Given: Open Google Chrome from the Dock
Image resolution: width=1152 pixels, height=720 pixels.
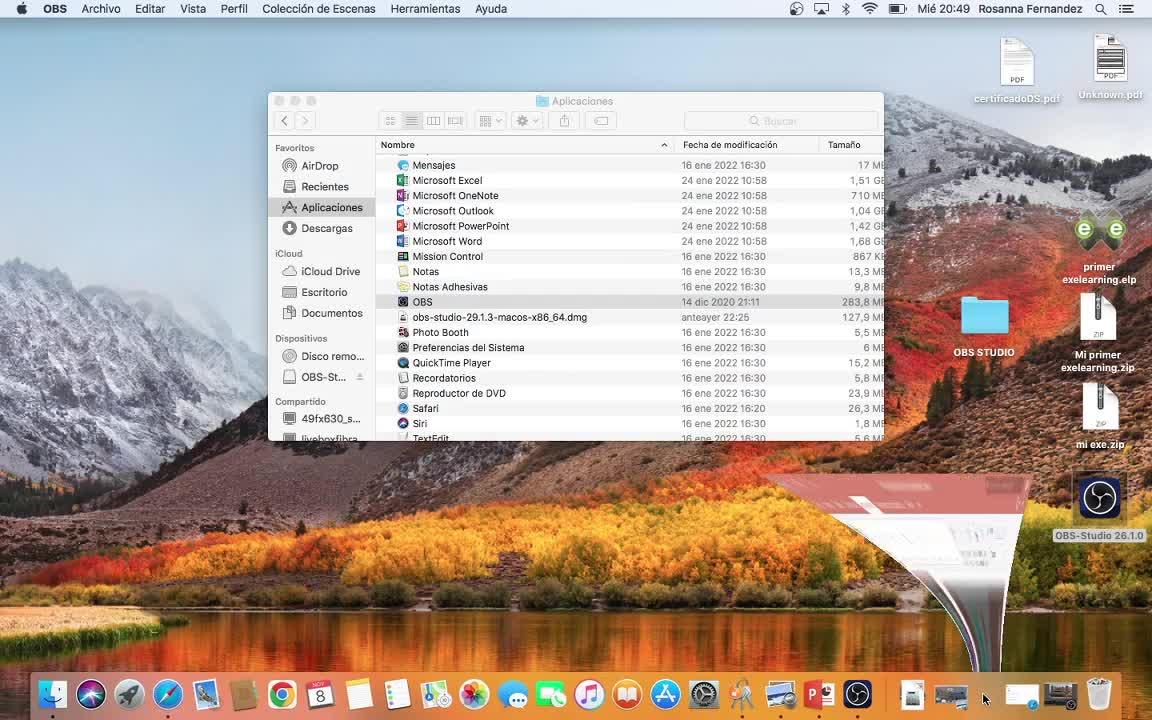Looking at the screenshot, I should [x=282, y=694].
